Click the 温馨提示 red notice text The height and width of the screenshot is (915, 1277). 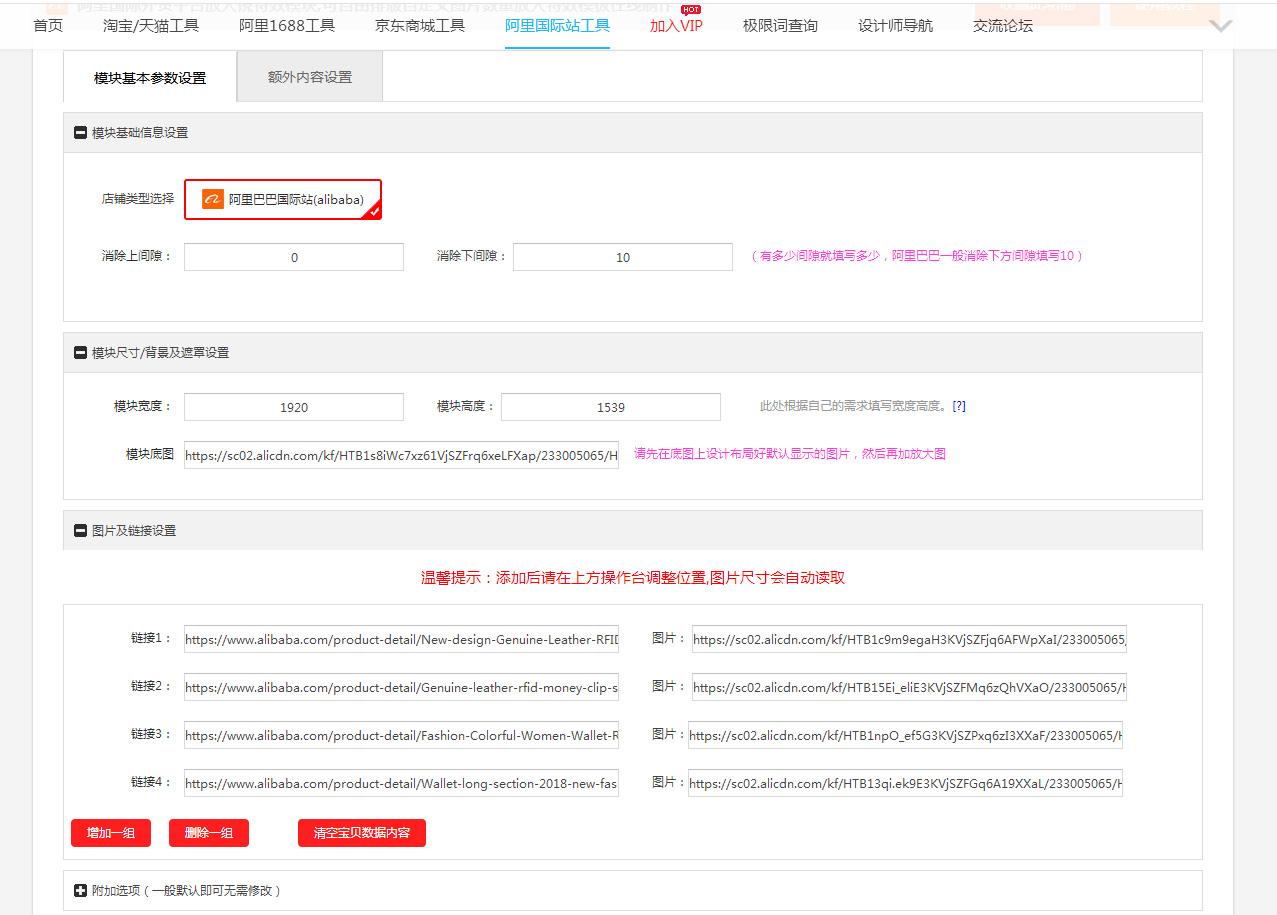633,578
